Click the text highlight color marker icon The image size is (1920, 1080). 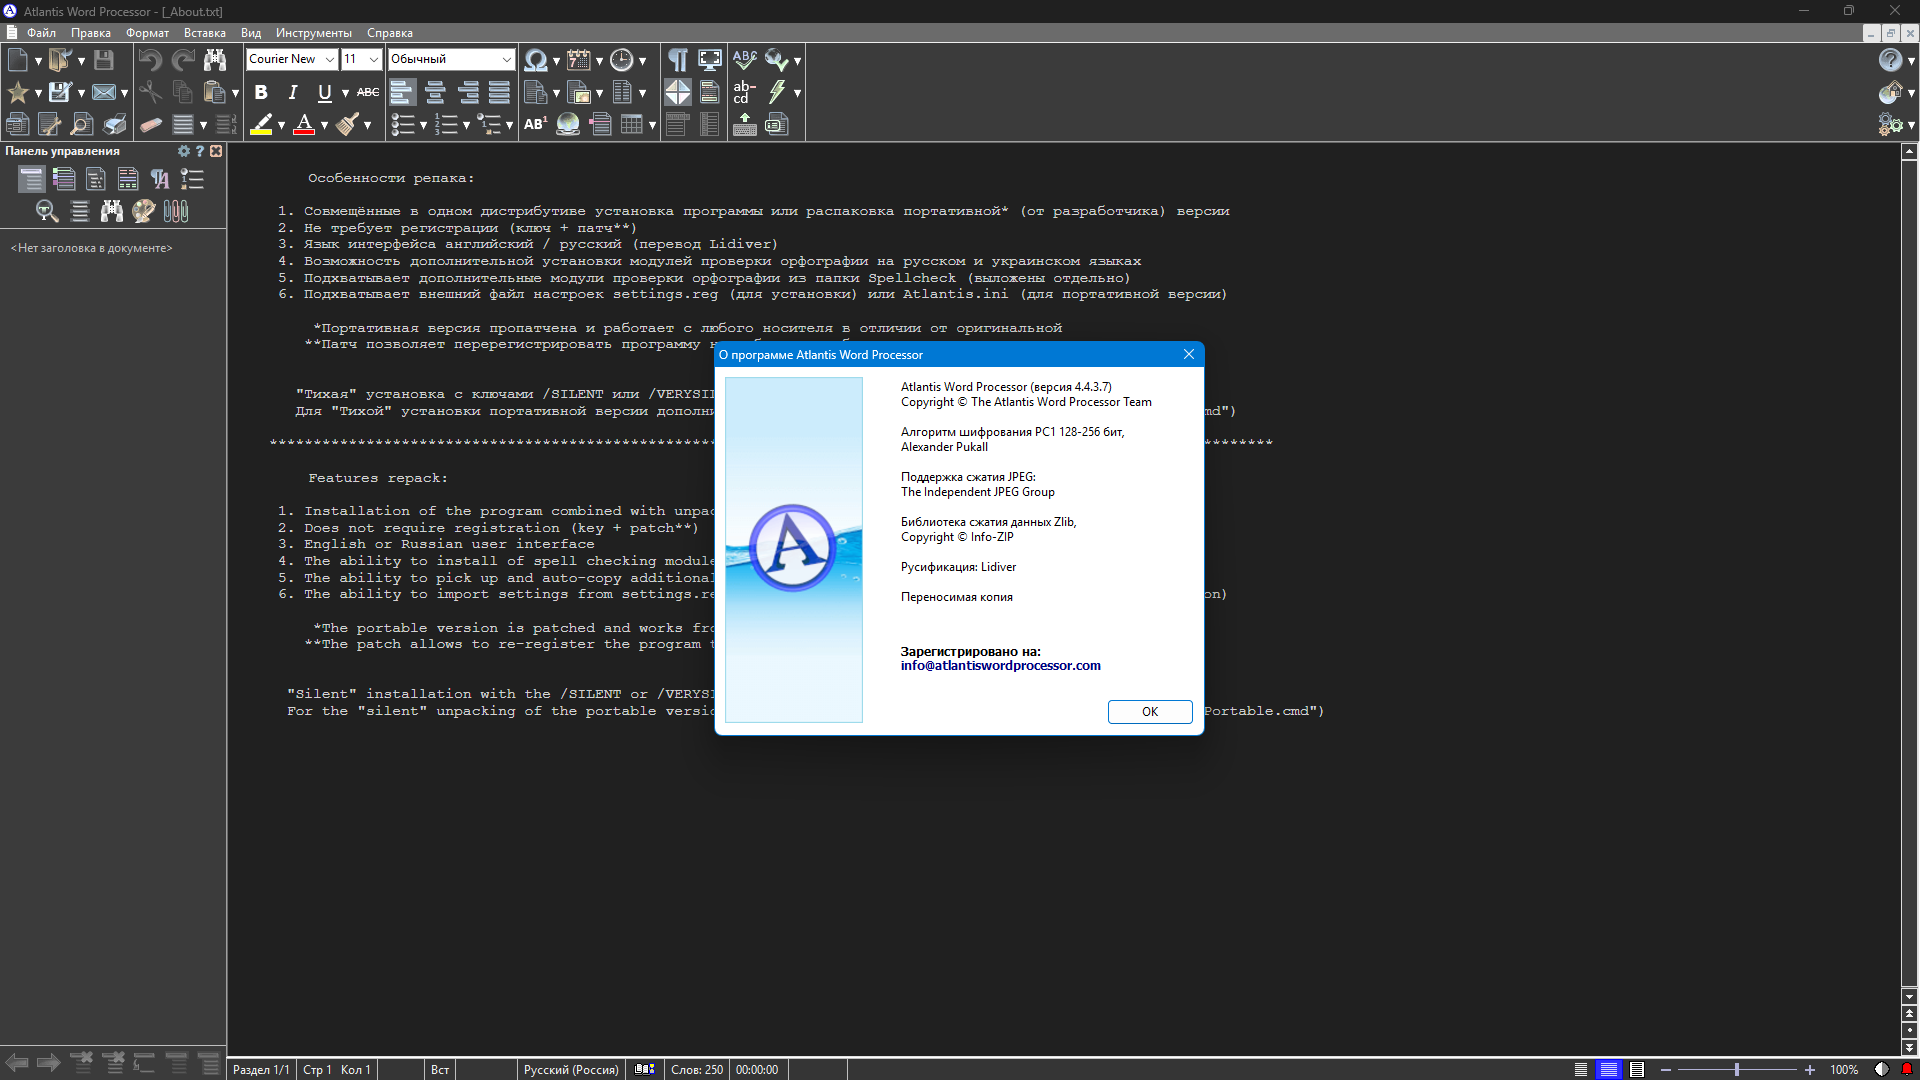[x=261, y=124]
